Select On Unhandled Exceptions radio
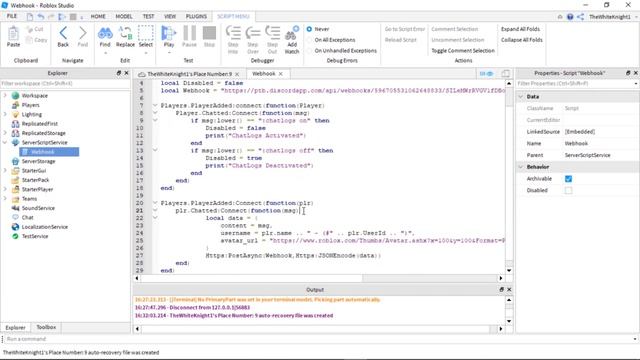 tap(309, 51)
